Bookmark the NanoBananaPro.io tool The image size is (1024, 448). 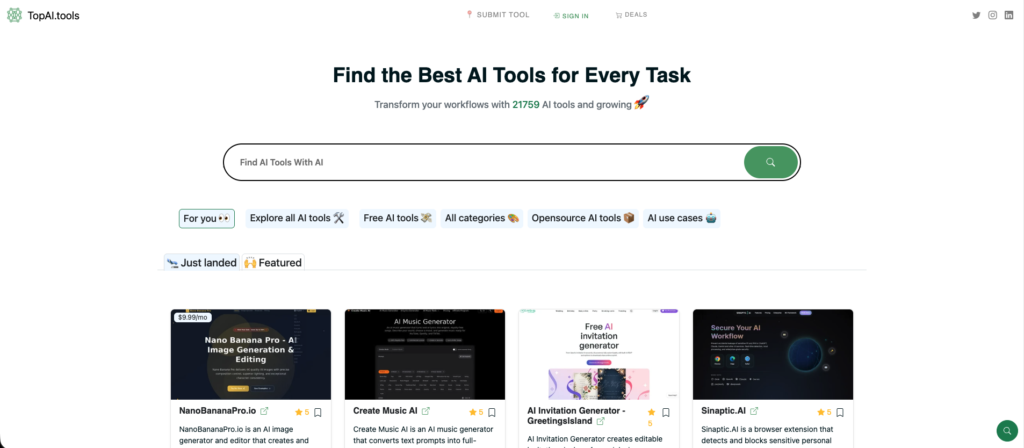point(317,412)
